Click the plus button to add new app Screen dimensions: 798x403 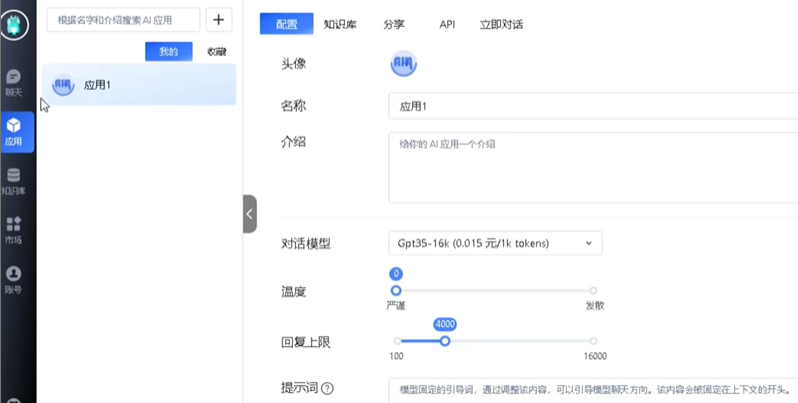pyautogui.click(x=218, y=20)
